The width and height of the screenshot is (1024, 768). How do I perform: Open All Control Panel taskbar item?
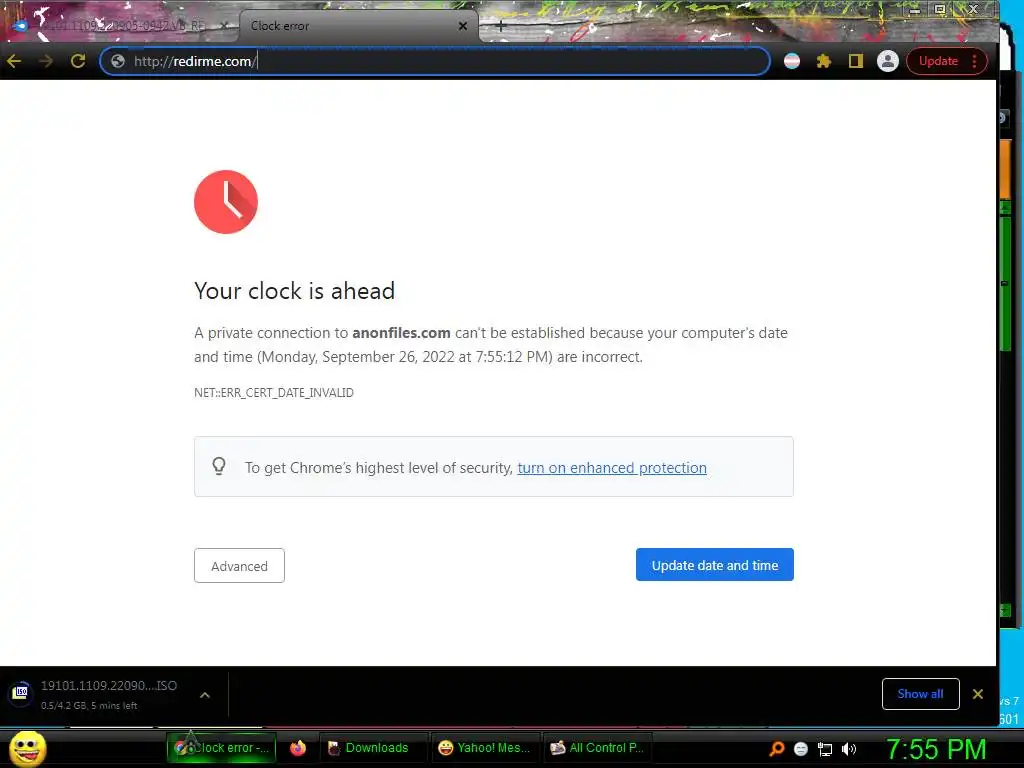tap(598, 748)
